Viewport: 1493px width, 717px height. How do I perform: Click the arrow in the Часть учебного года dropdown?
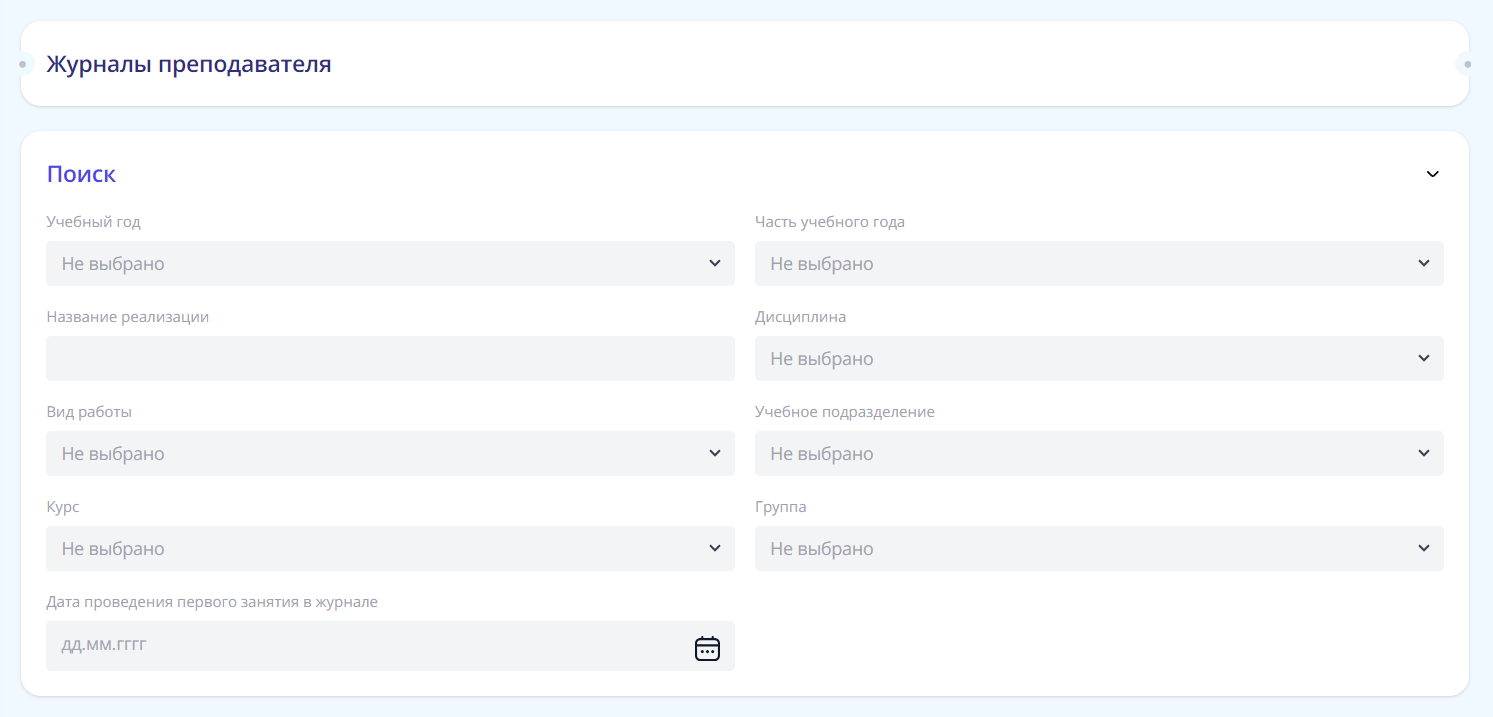(1423, 263)
